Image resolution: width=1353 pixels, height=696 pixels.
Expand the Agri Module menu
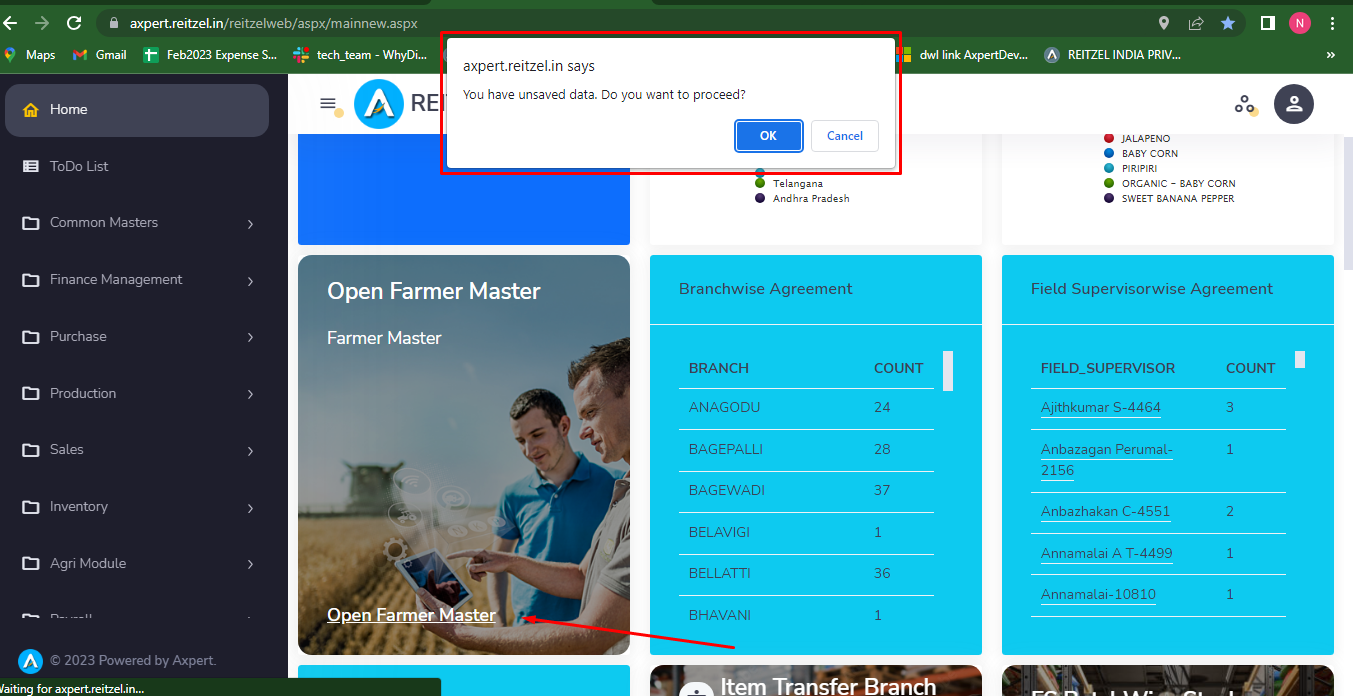tap(136, 564)
